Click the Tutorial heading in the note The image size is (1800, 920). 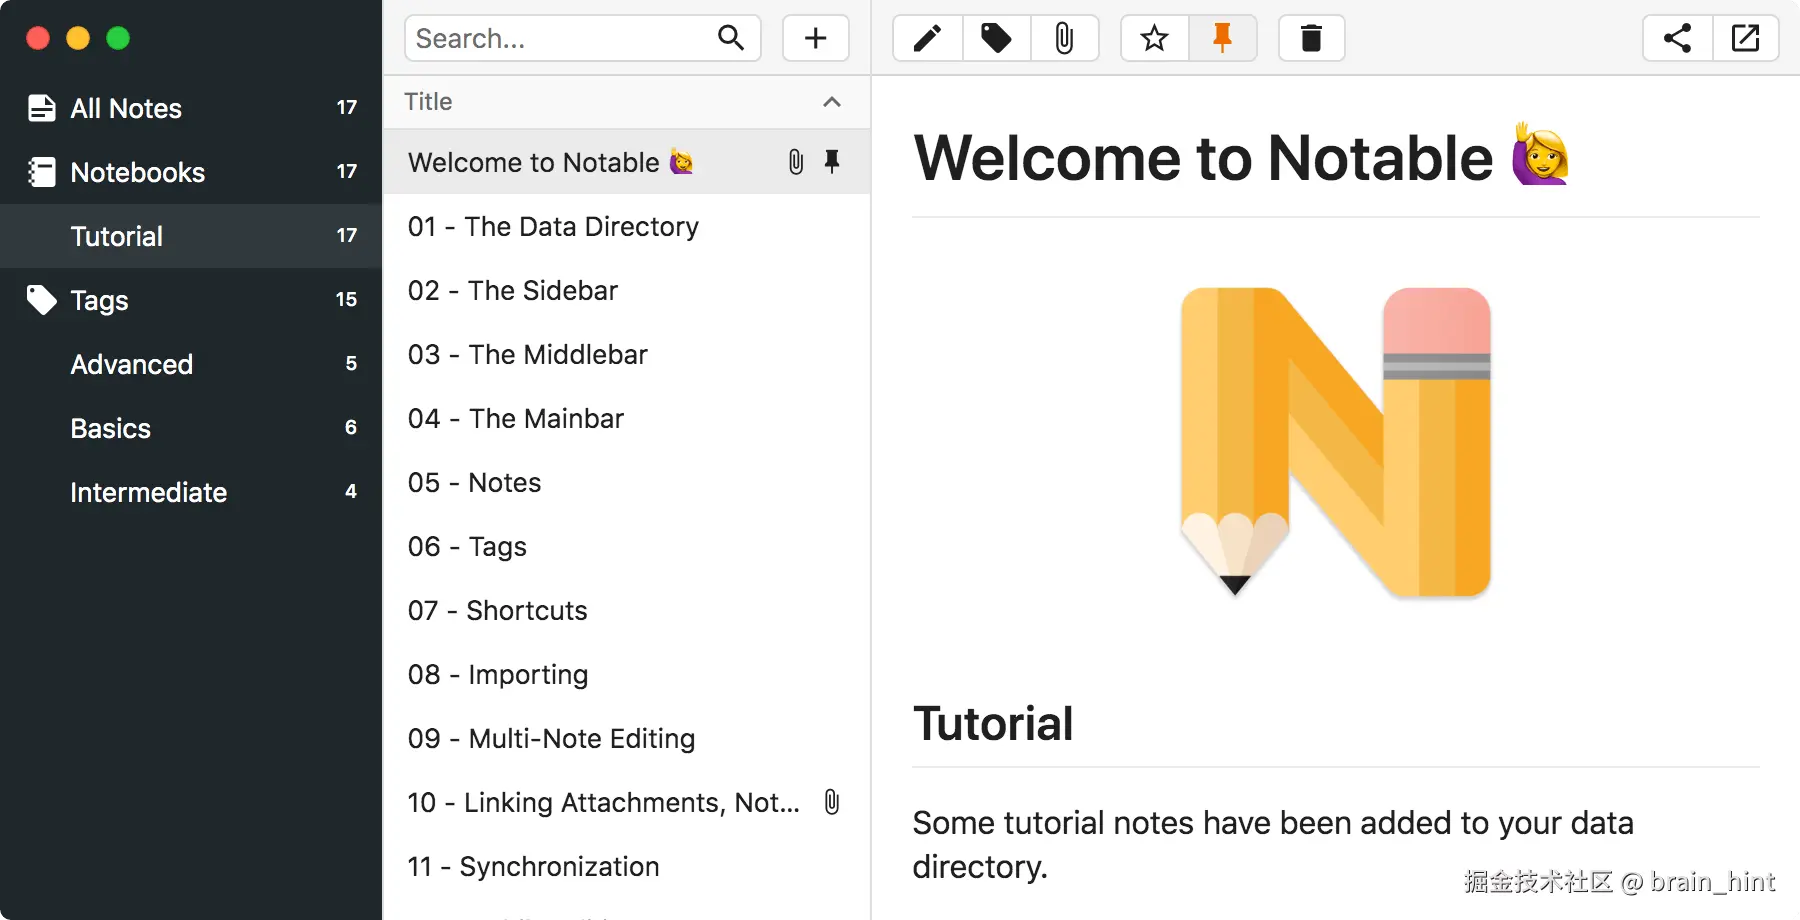(993, 723)
